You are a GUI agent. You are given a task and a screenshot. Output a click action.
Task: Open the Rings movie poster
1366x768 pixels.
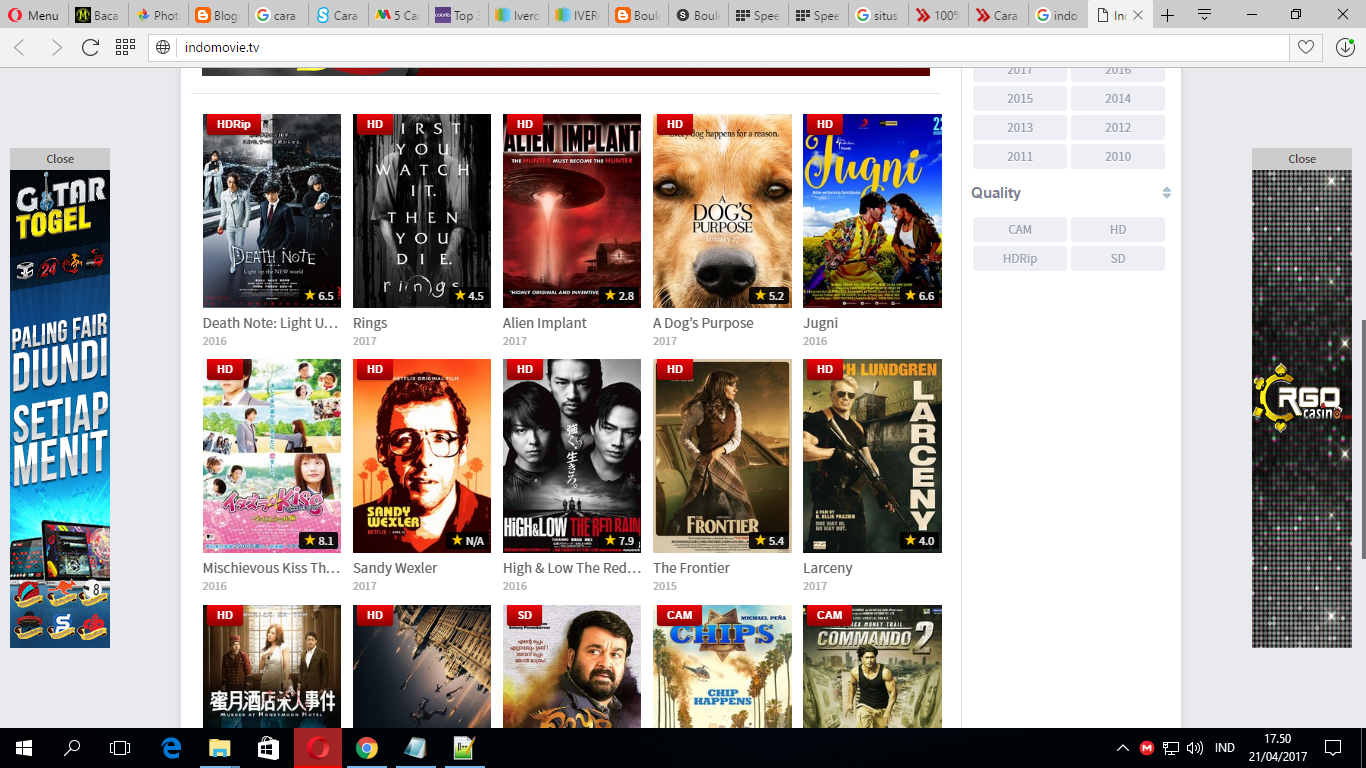point(422,211)
